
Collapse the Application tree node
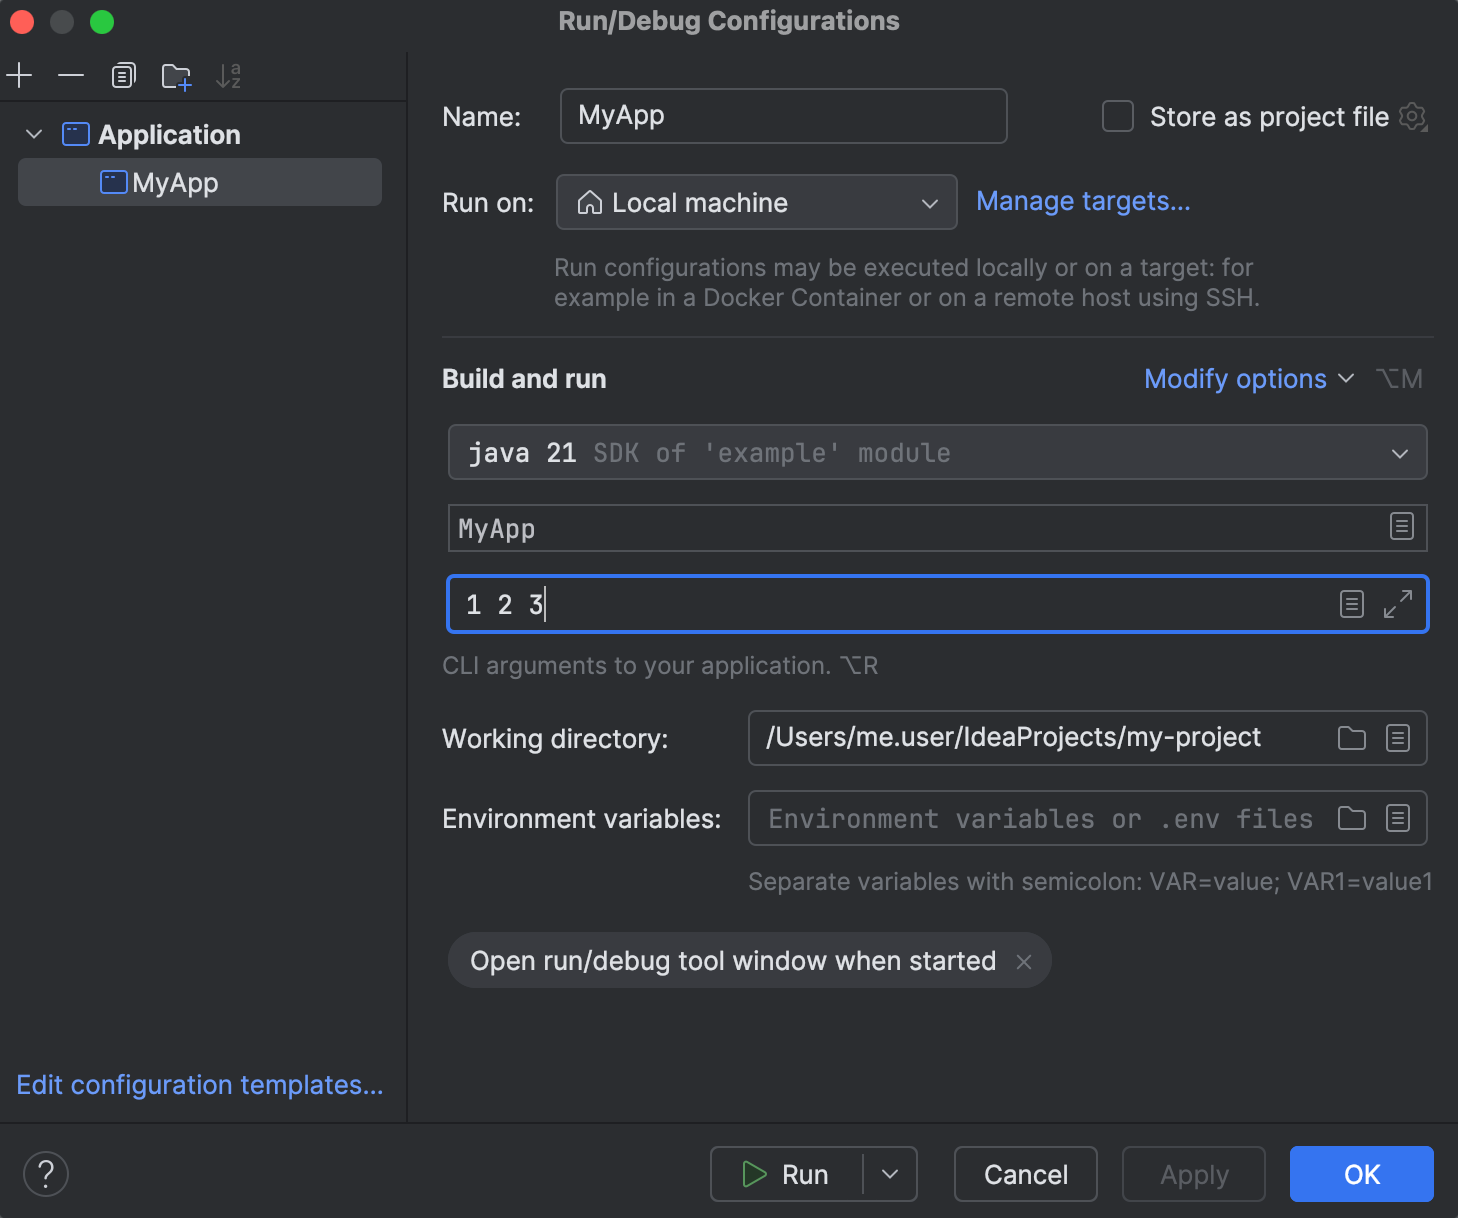coord(33,133)
